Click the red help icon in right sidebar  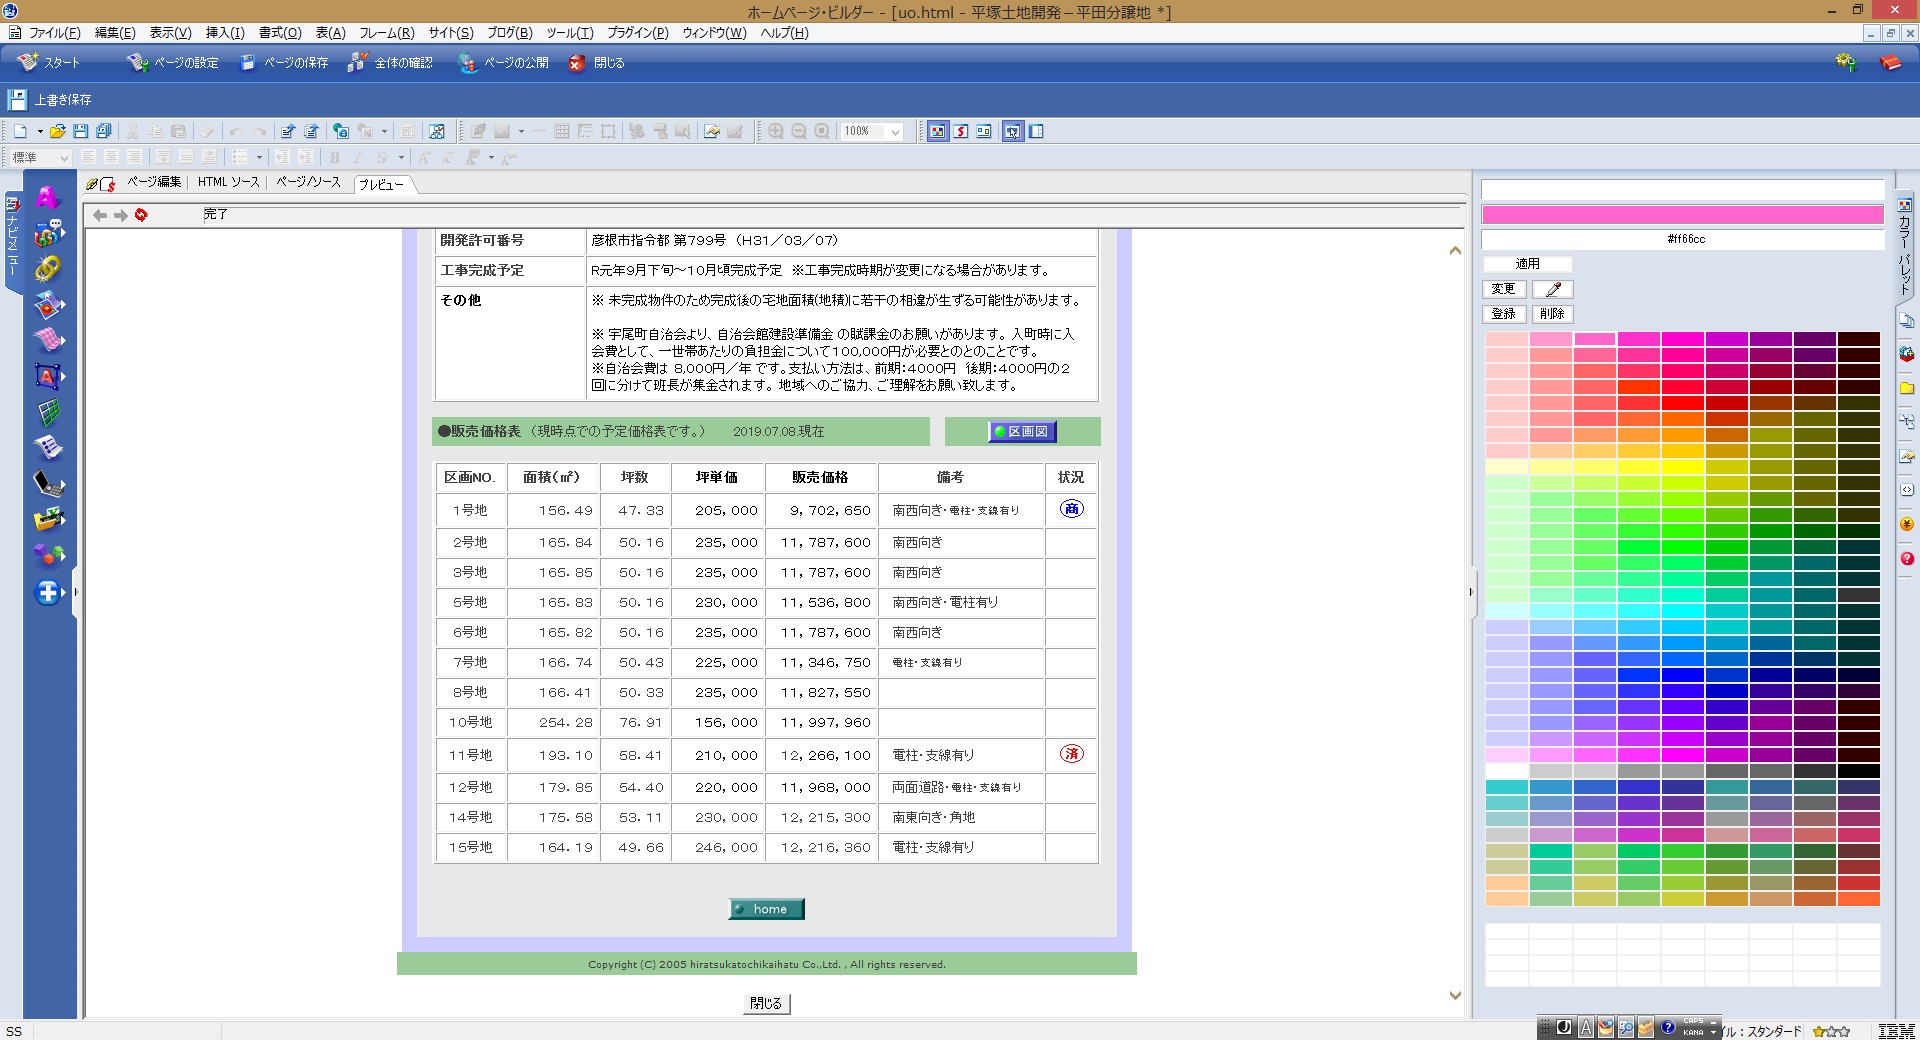(x=1906, y=559)
